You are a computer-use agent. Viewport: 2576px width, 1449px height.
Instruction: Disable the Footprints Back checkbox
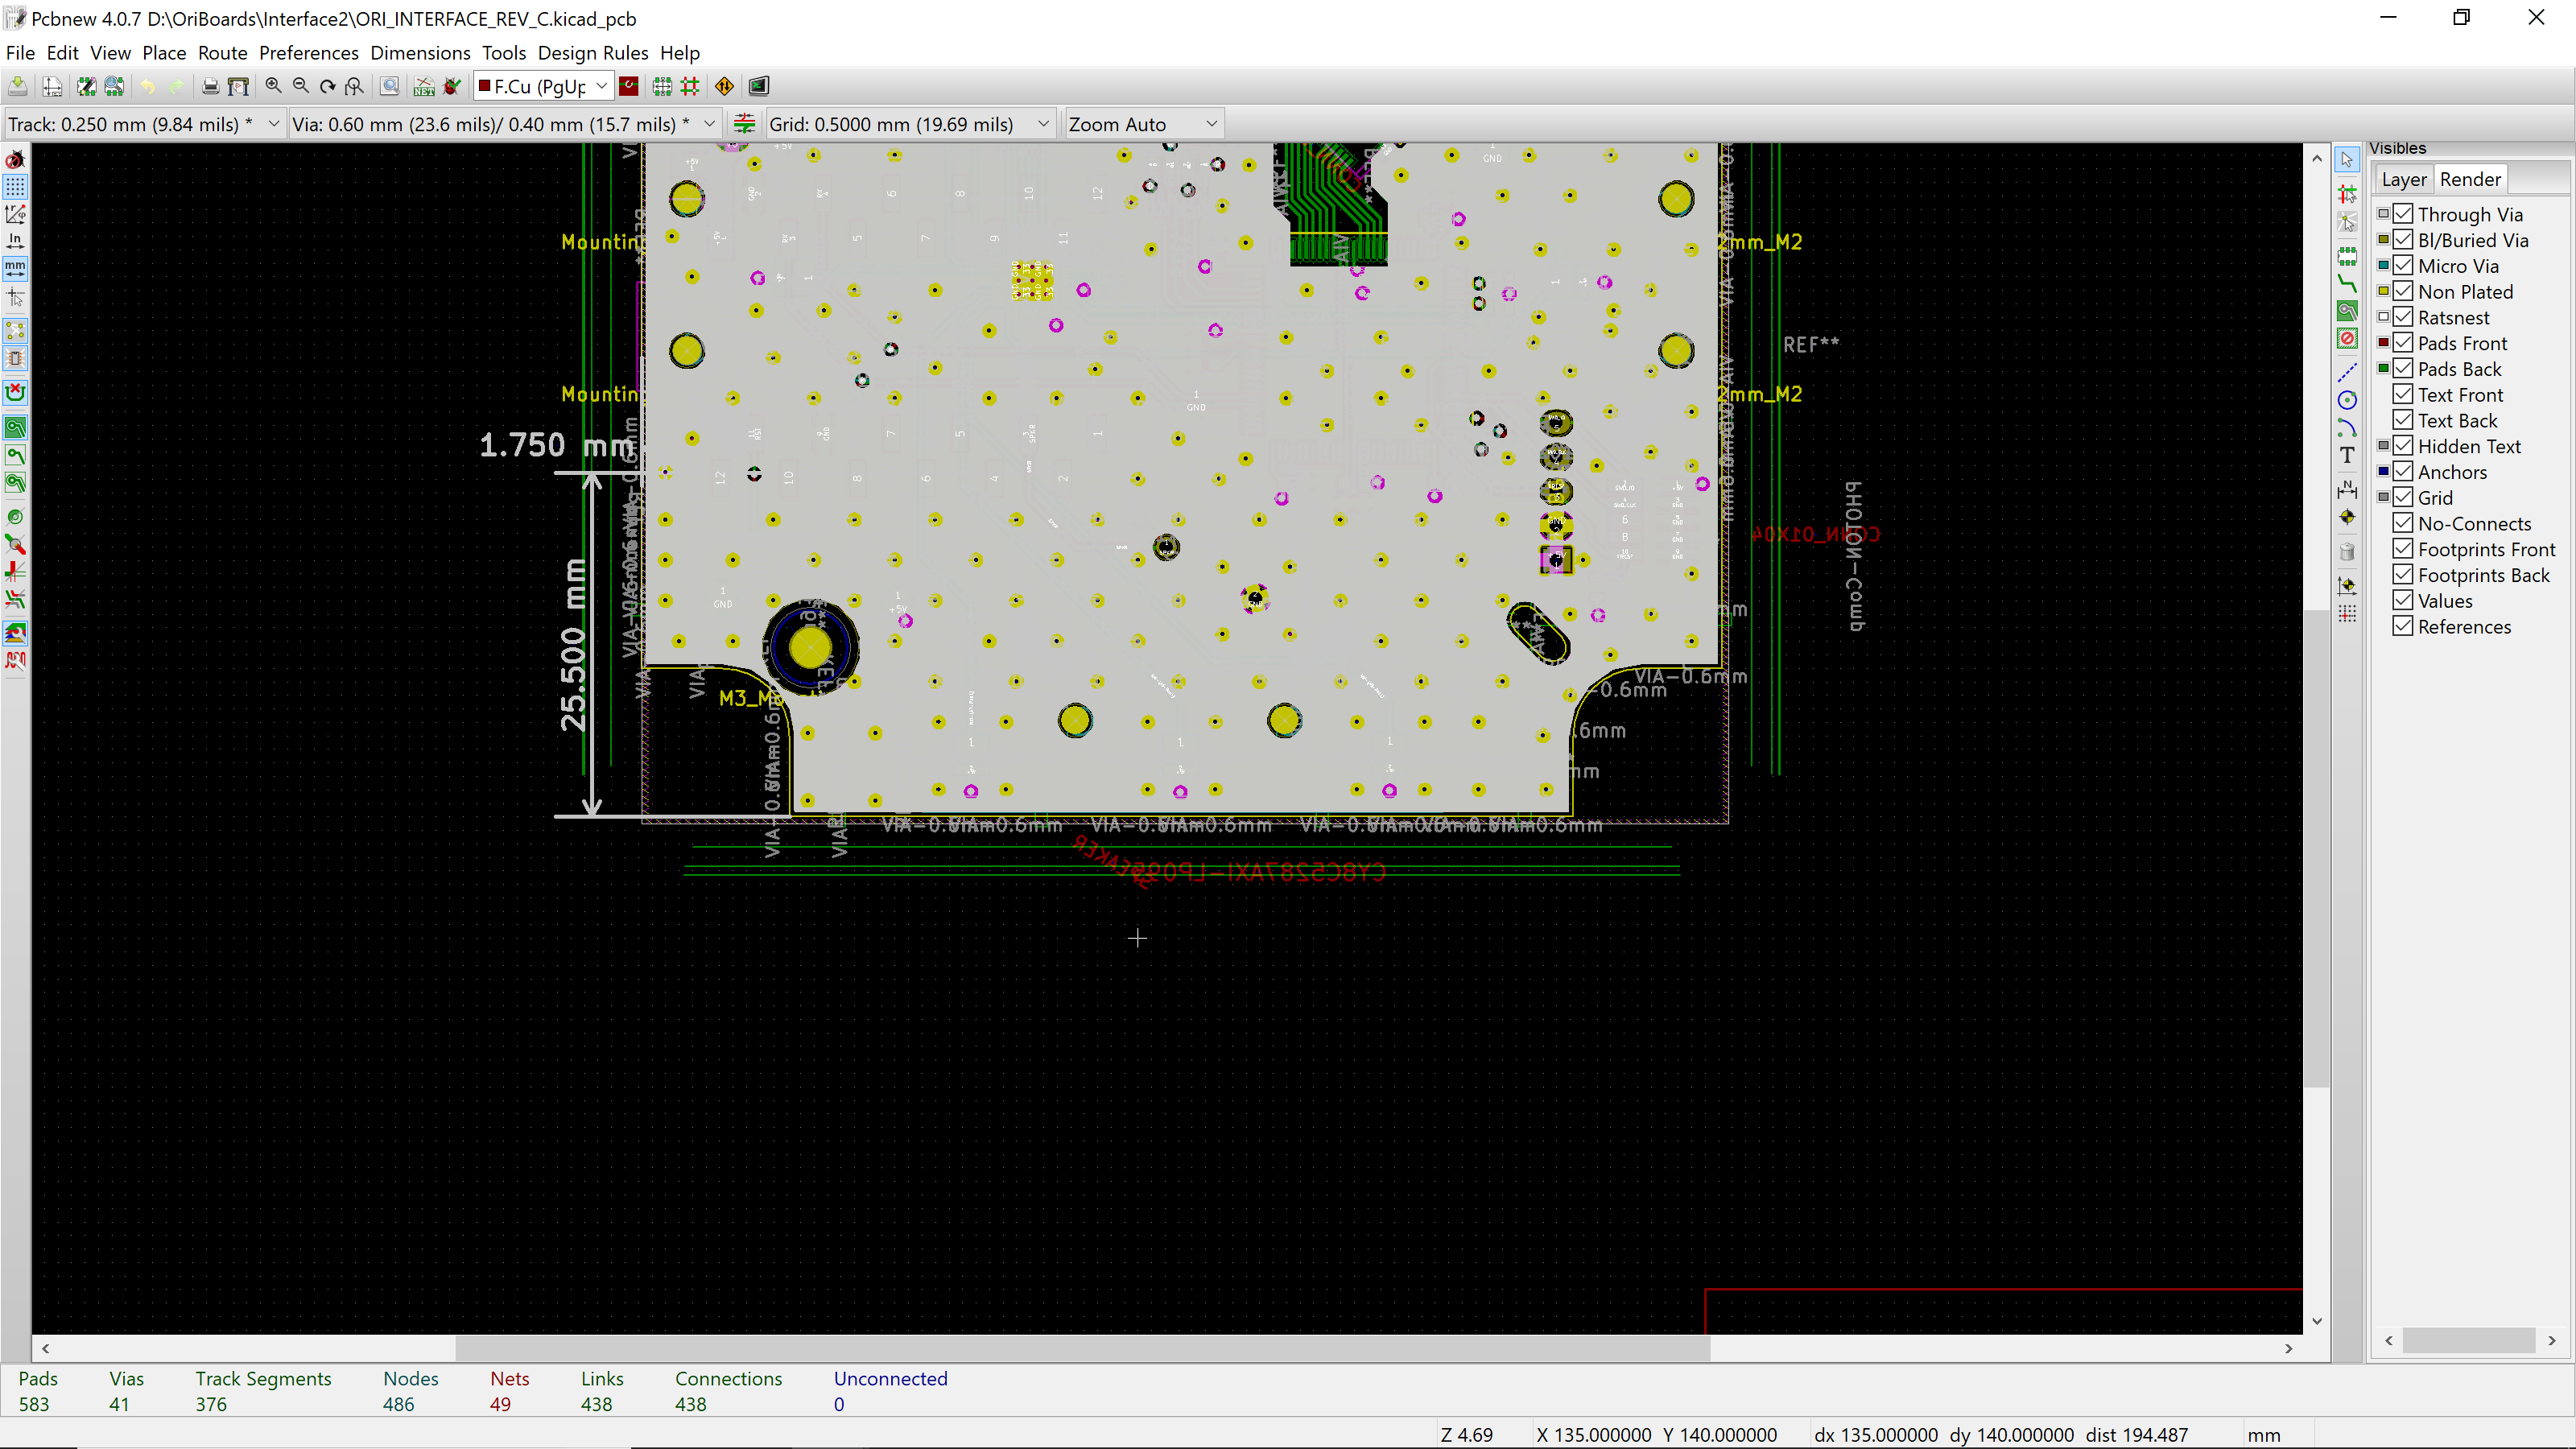pyautogui.click(x=2403, y=575)
